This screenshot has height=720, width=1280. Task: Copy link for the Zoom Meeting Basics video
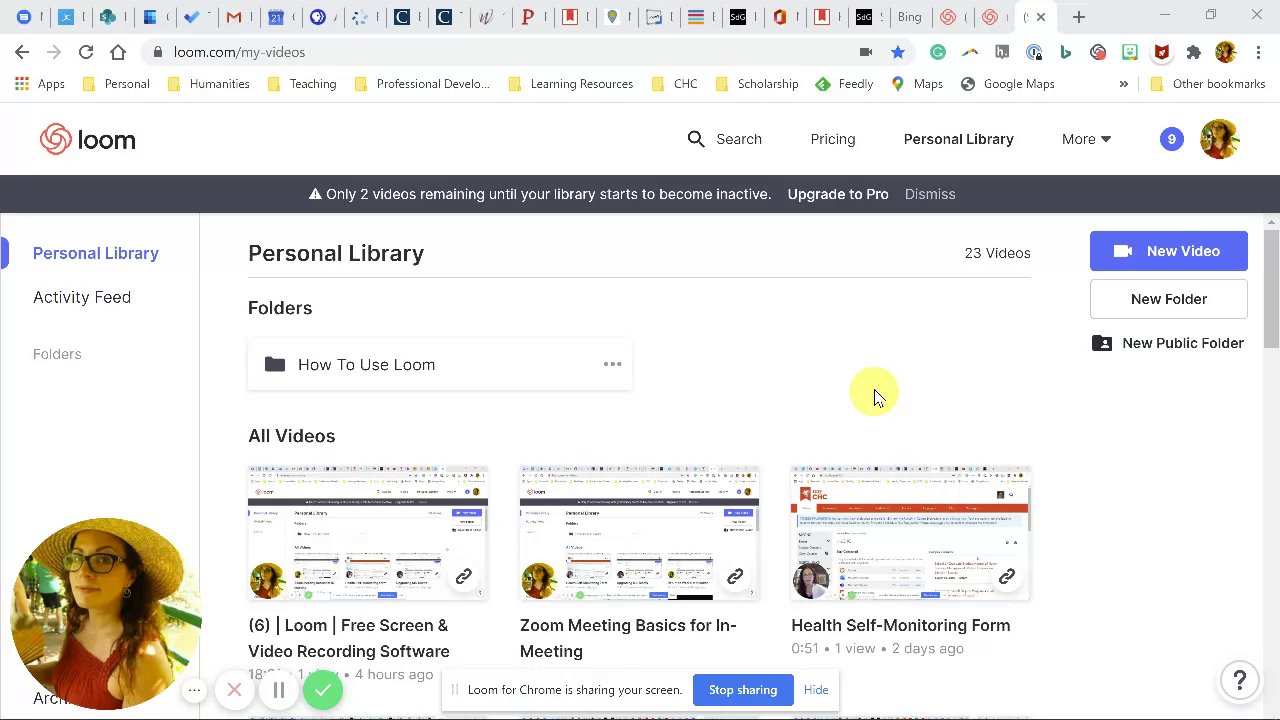[x=735, y=577]
